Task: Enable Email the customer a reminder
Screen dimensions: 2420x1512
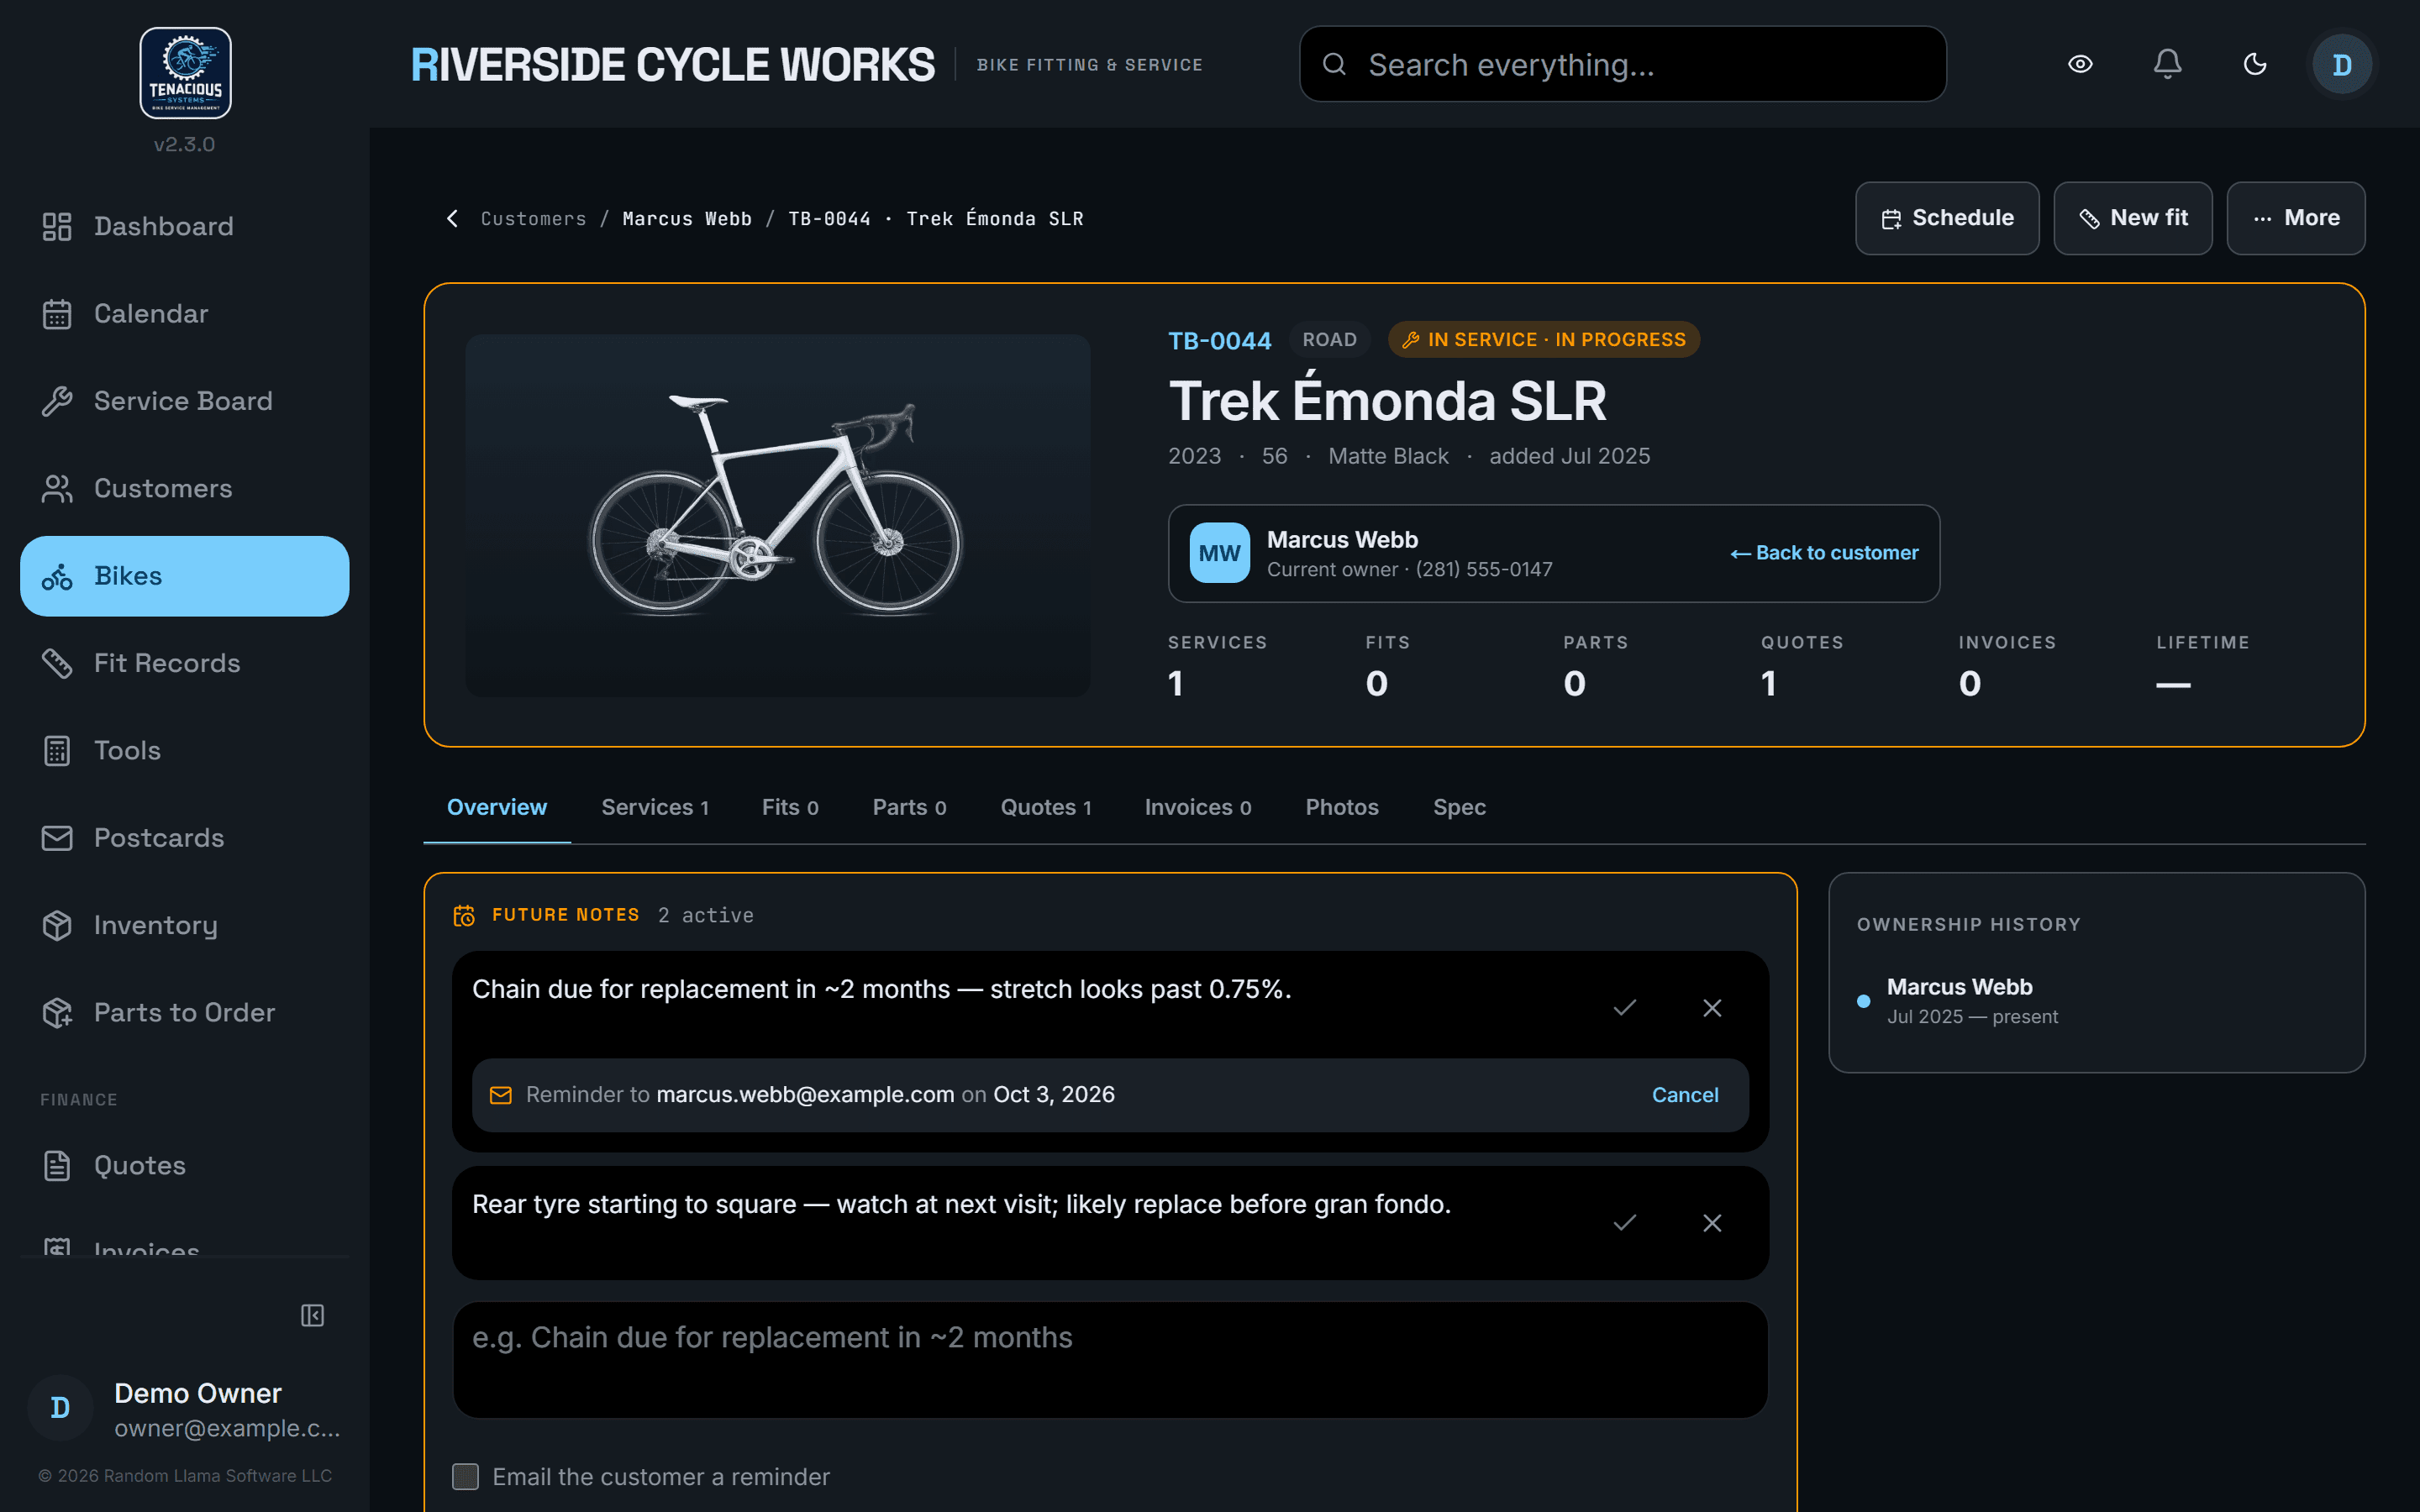Action: (x=465, y=1476)
